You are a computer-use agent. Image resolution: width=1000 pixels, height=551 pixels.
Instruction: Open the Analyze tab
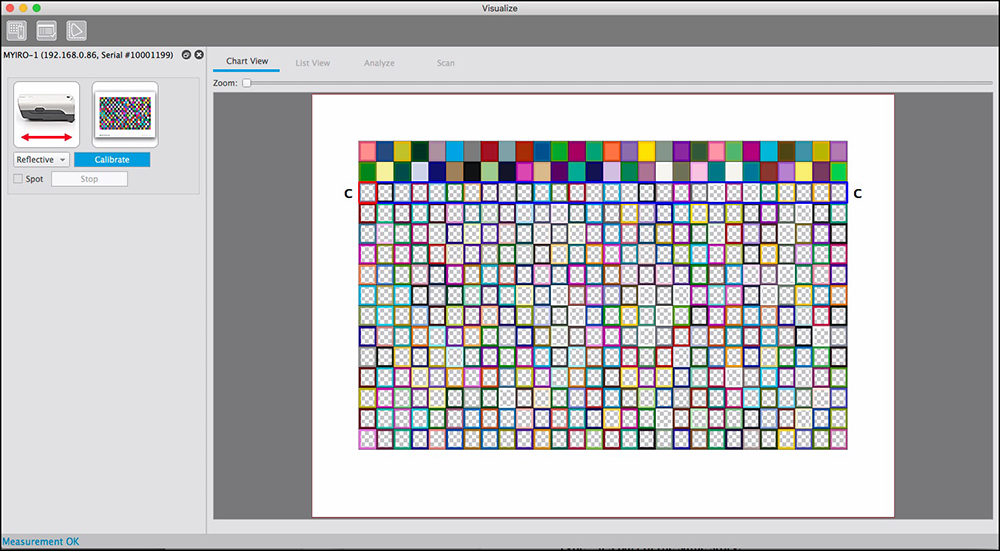pyautogui.click(x=379, y=63)
